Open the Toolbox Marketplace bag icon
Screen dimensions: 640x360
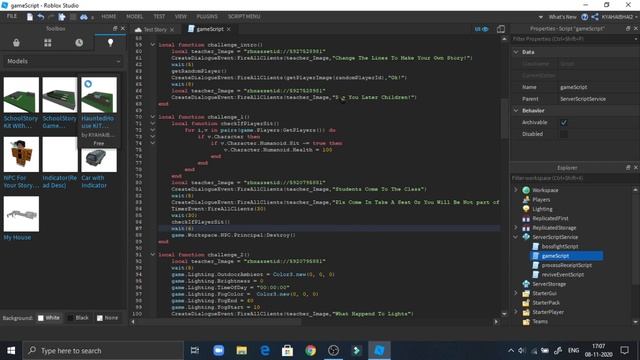(x=16, y=42)
